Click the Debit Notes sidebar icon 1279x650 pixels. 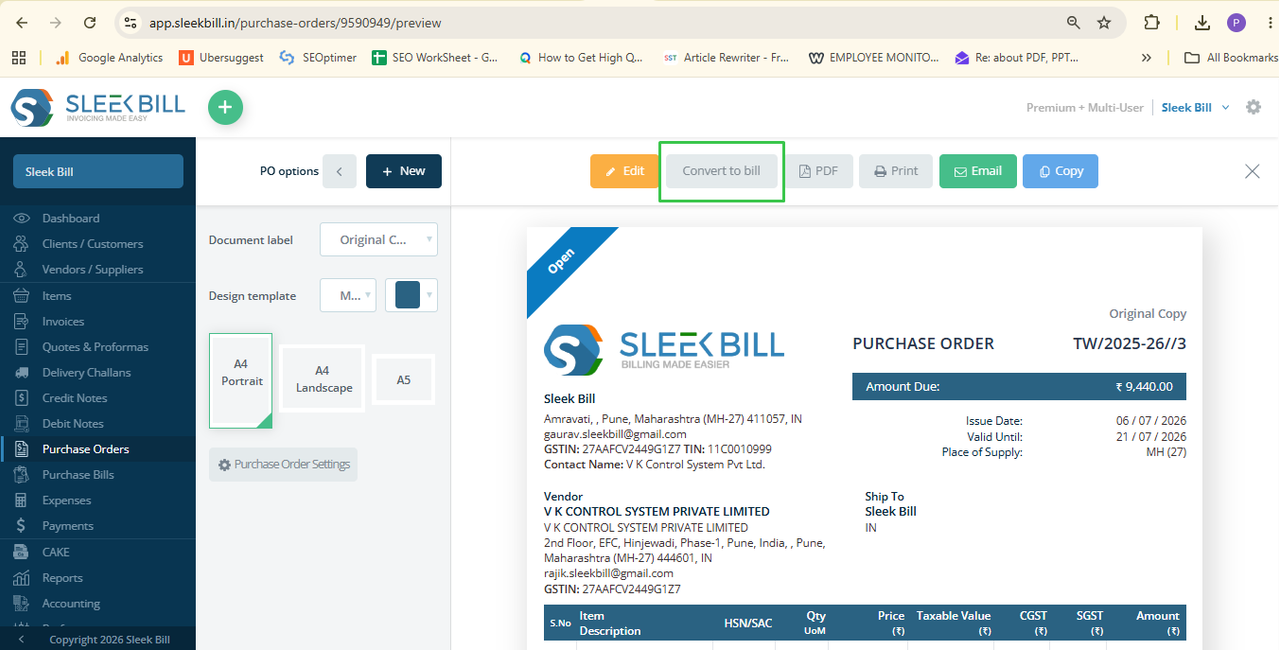[x=21, y=423]
